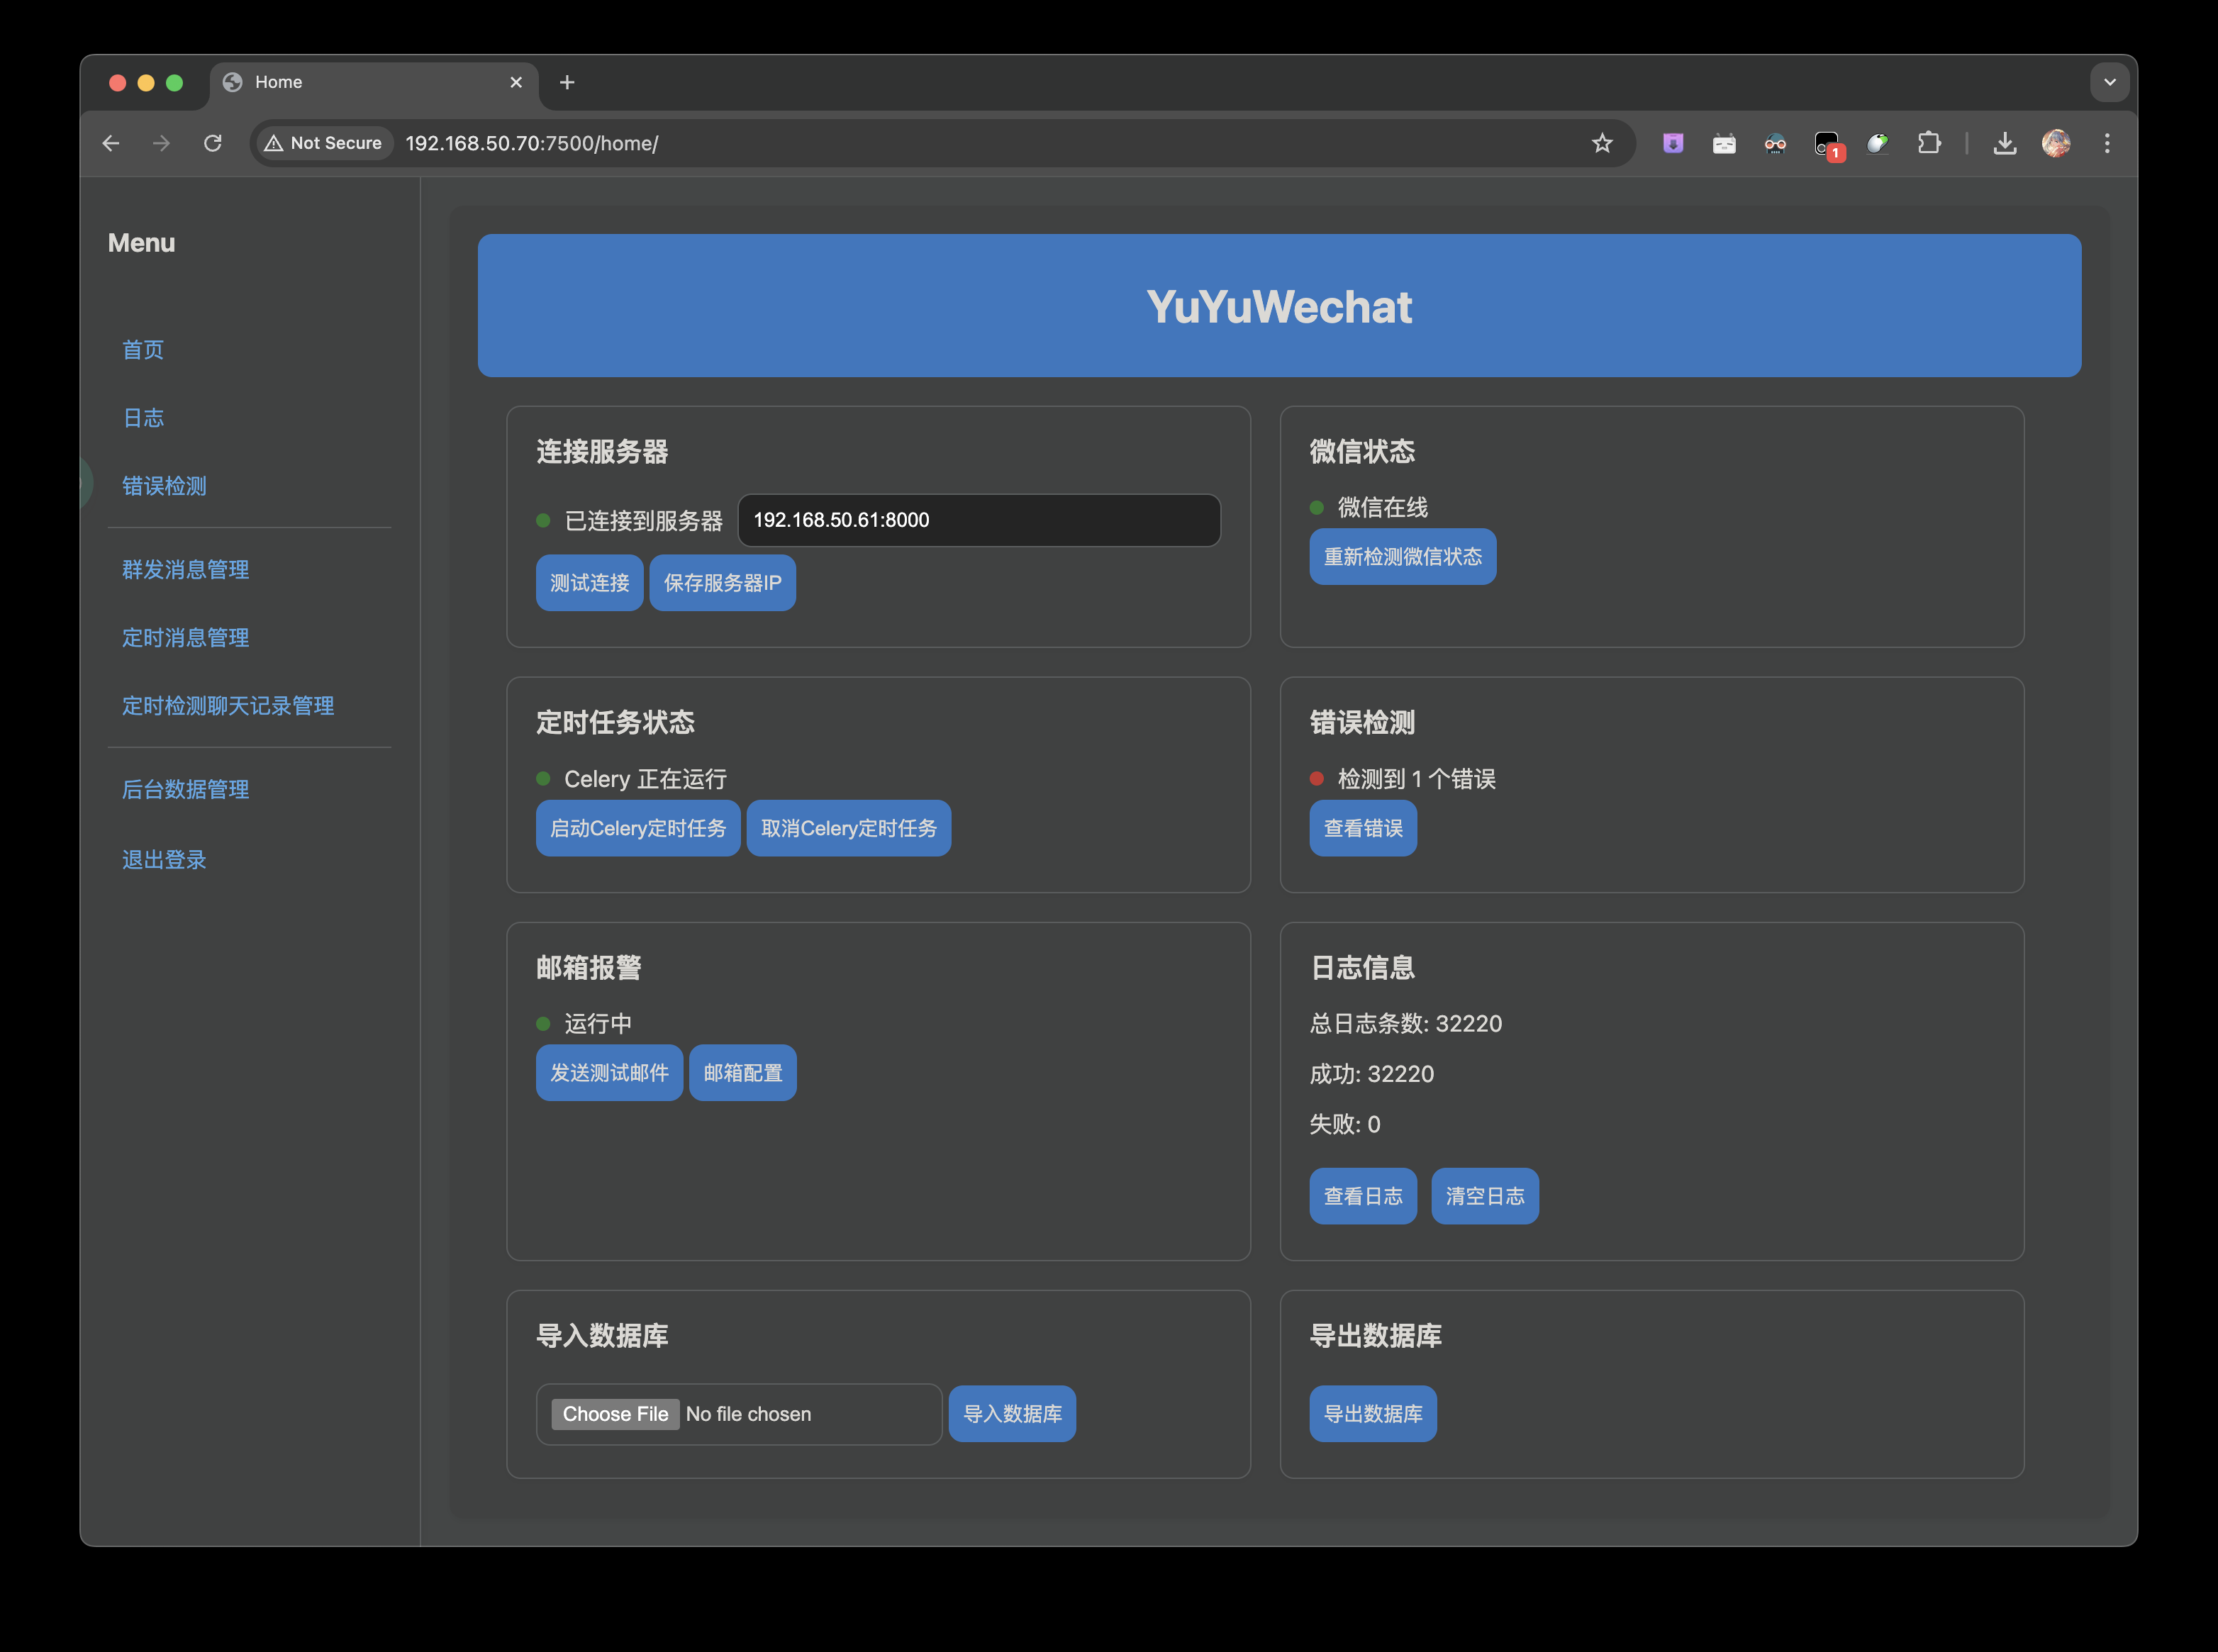Expand the tab search dropdown chevron

[x=2109, y=82]
